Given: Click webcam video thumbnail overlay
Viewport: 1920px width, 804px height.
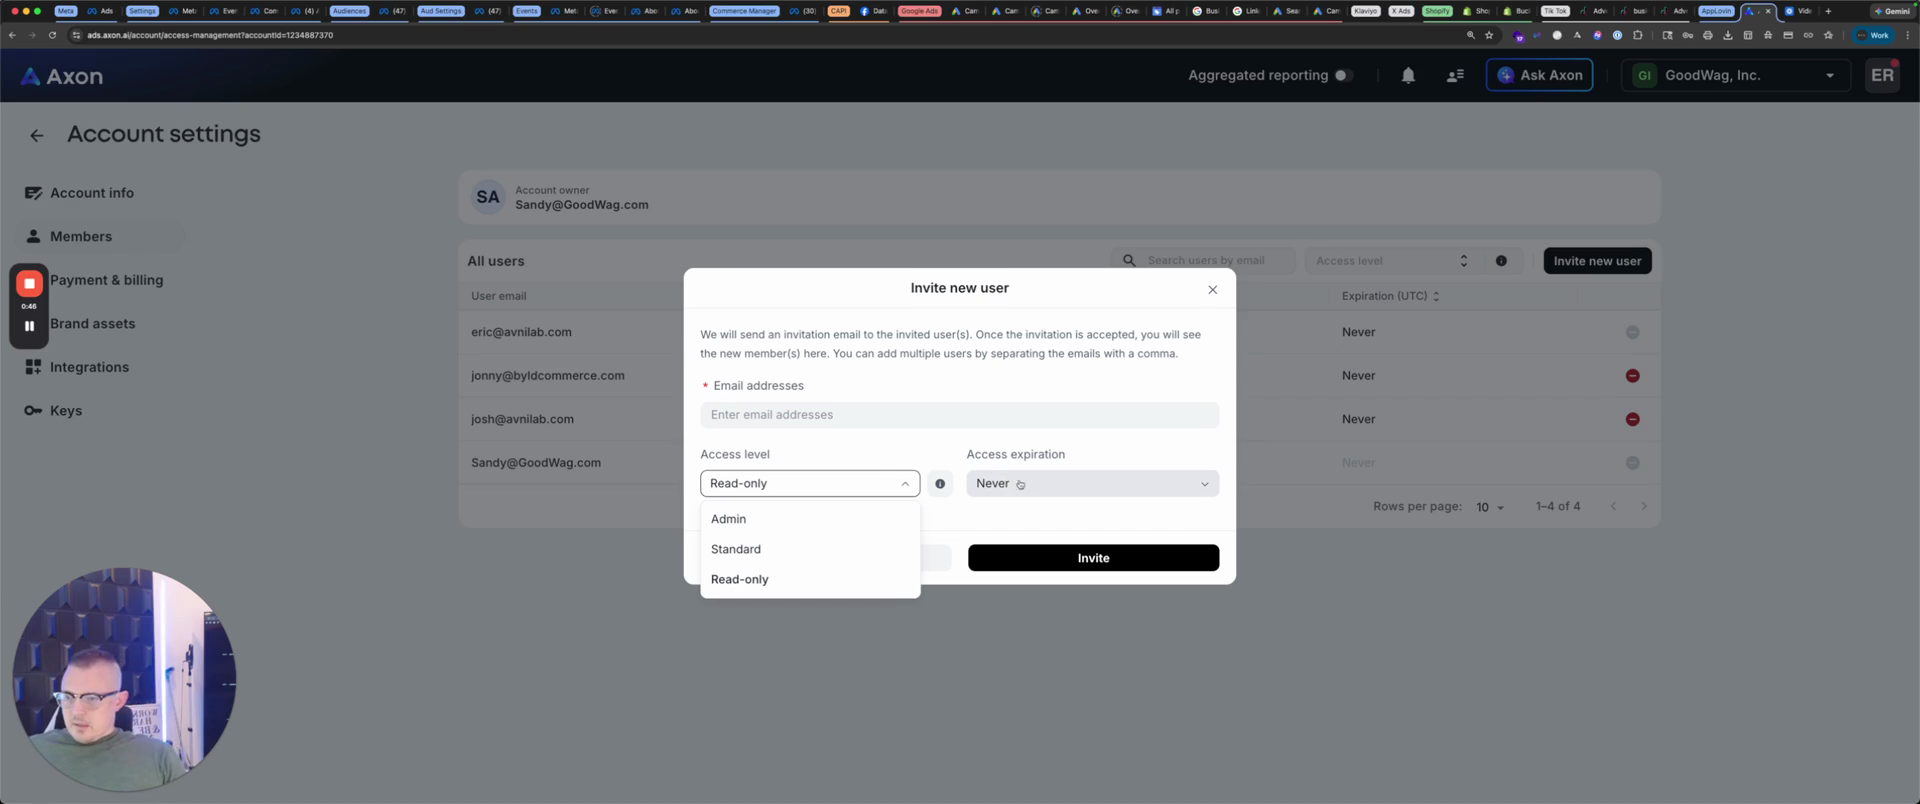Looking at the screenshot, I should [124, 680].
